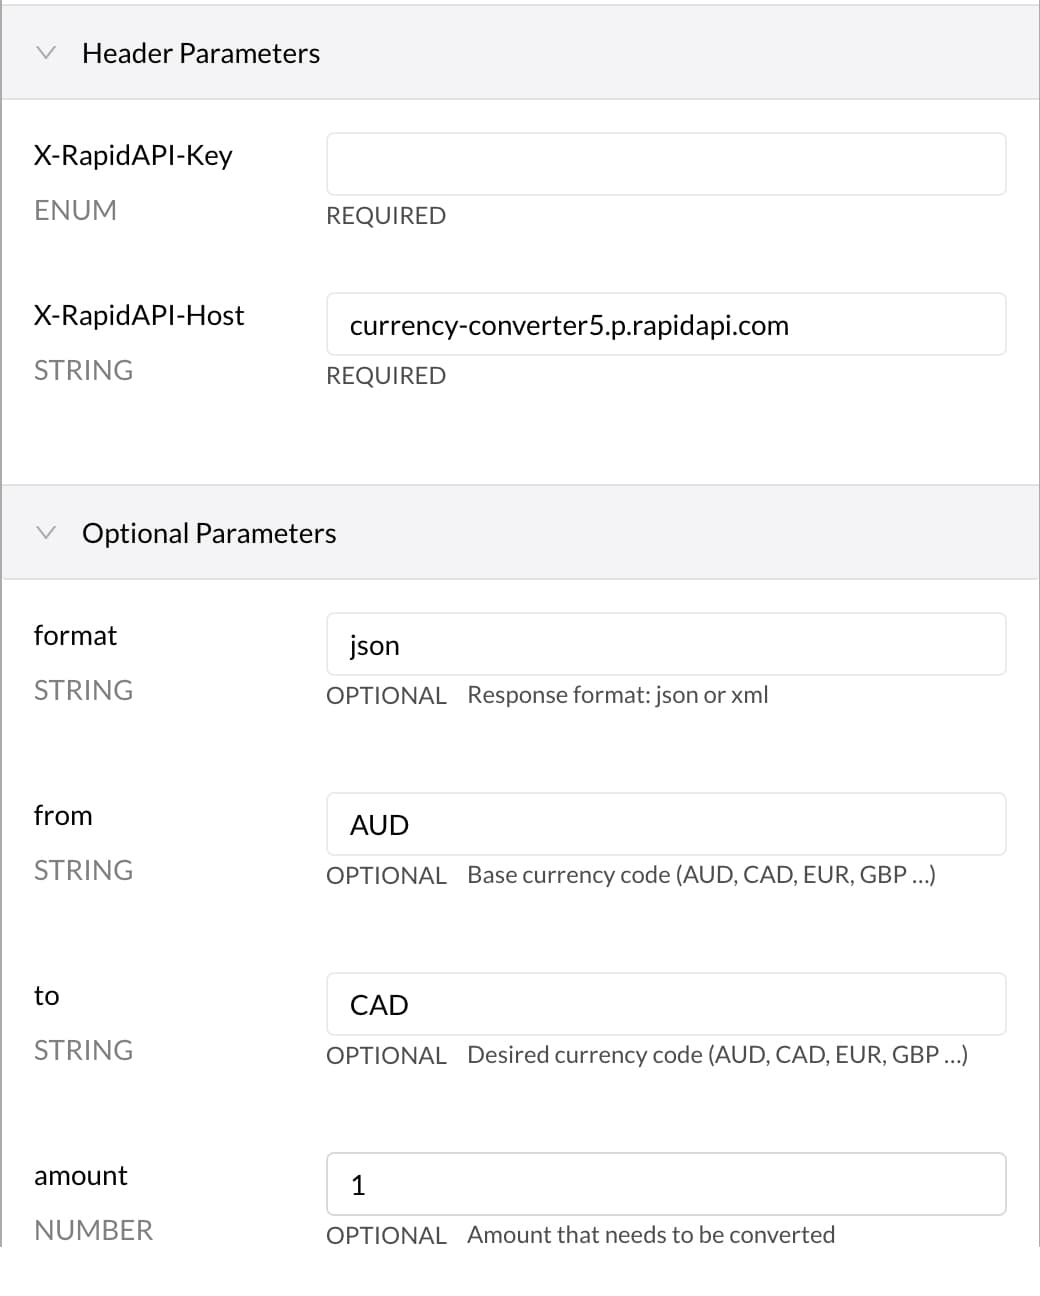Collapse the Optional Parameters section chevron
Viewport: 1040px width, 1296px height.
coord(45,533)
